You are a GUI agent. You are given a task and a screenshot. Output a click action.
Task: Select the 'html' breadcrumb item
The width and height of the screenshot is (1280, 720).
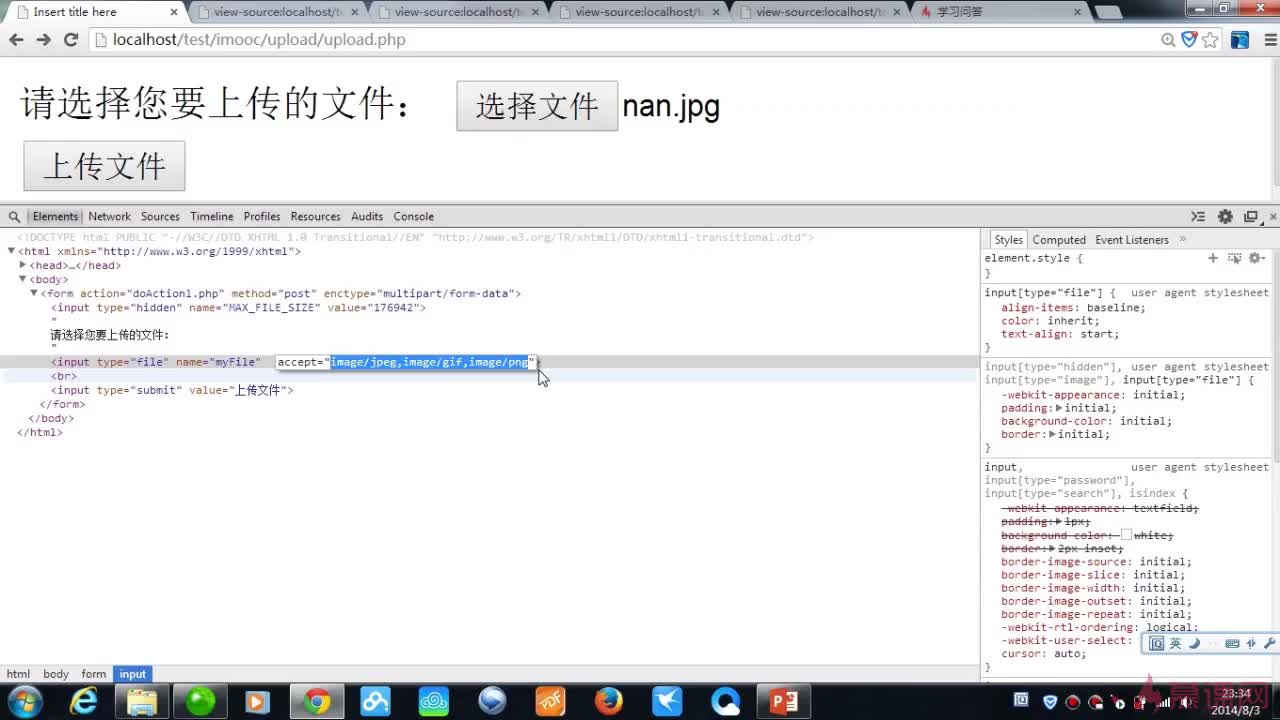point(18,674)
